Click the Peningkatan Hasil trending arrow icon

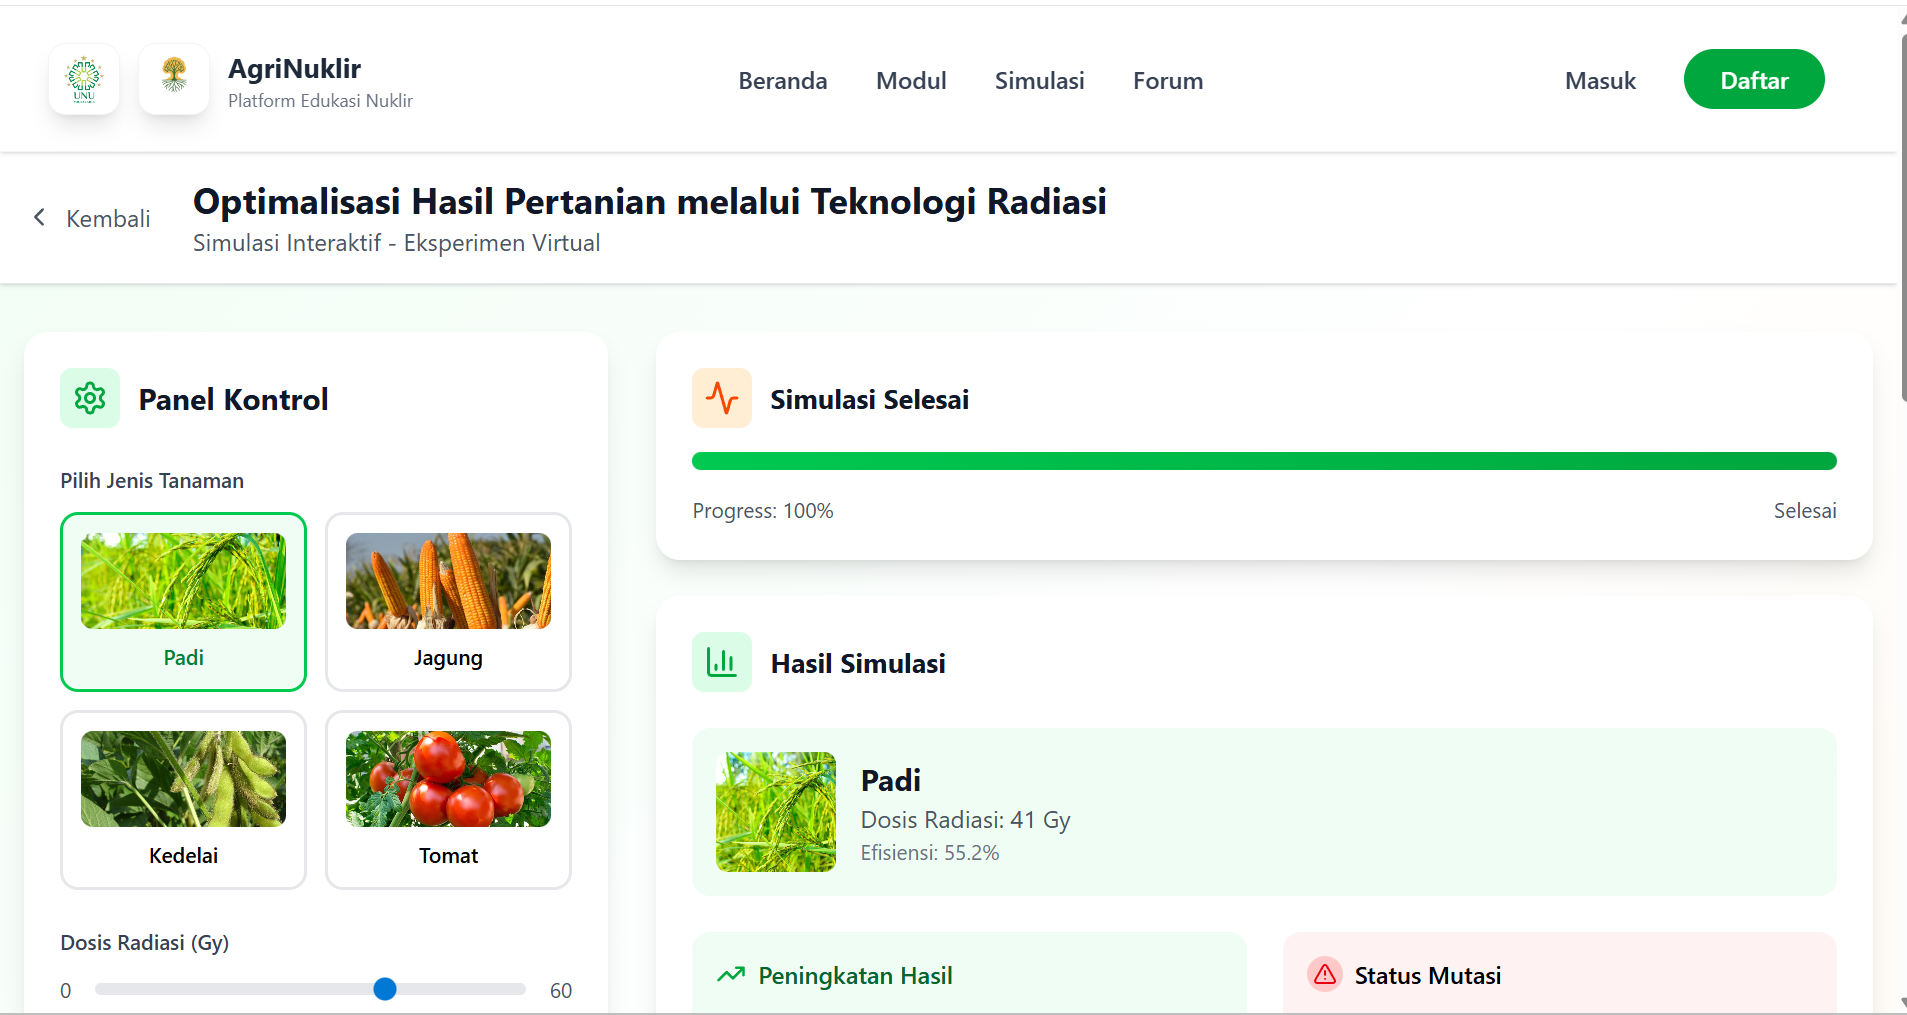coord(731,975)
